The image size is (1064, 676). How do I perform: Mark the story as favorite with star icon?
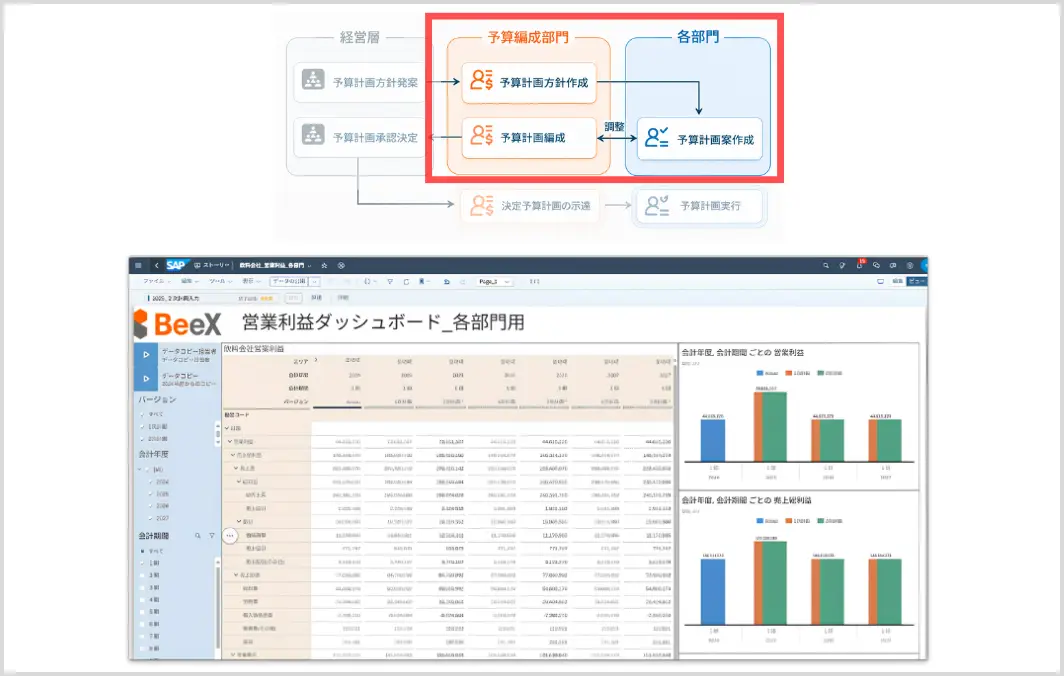(x=324, y=265)
